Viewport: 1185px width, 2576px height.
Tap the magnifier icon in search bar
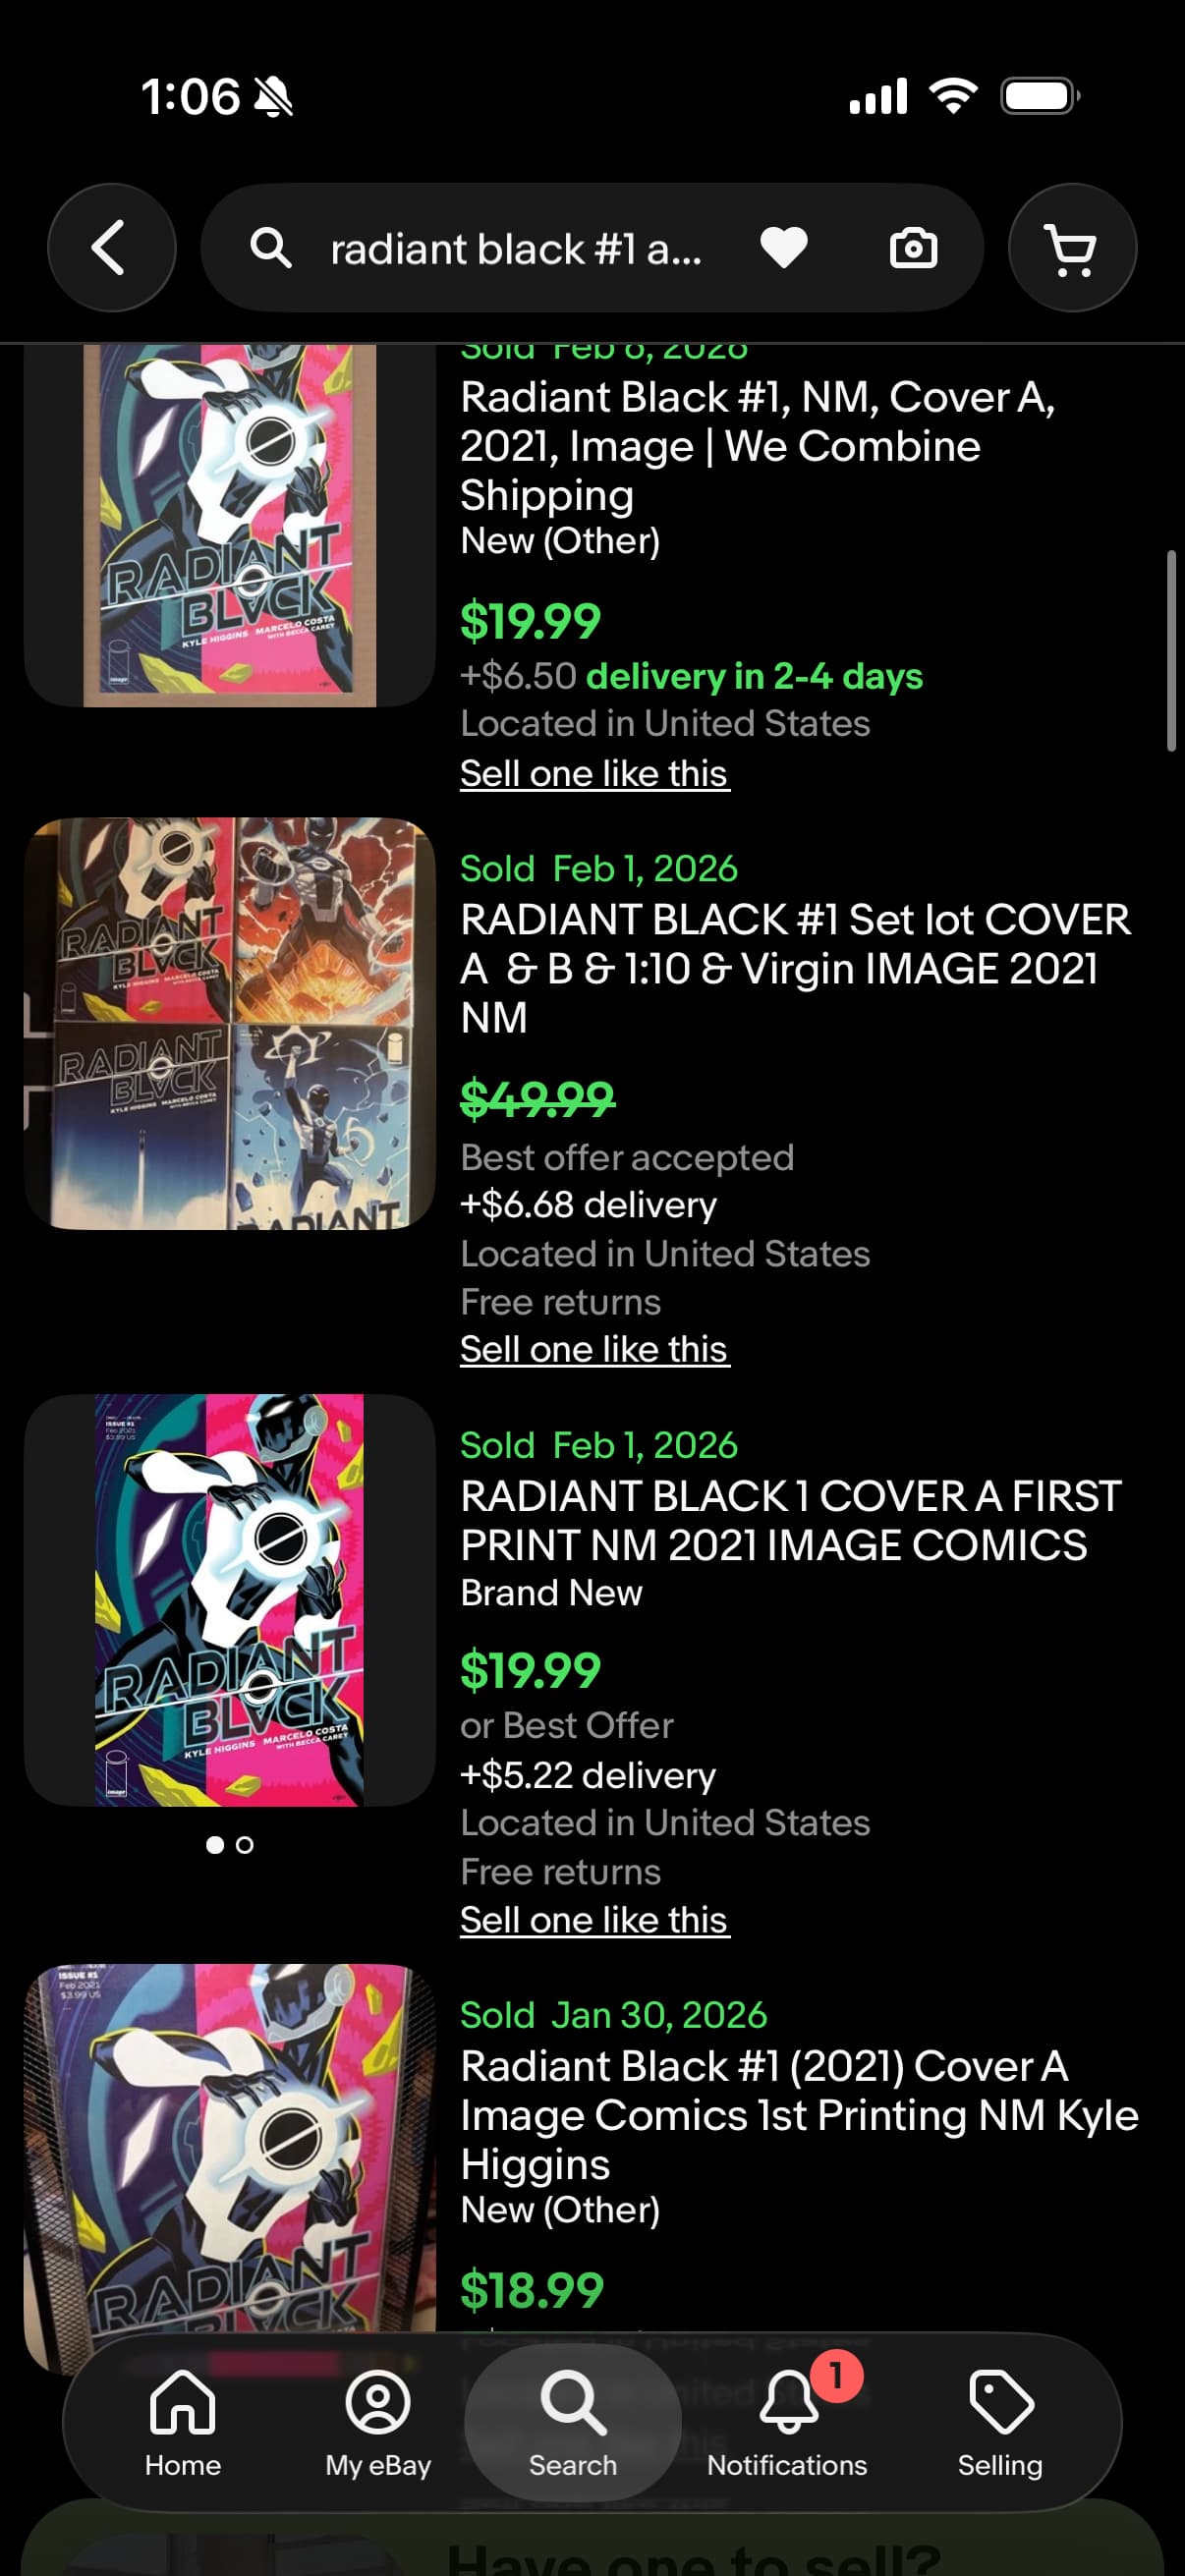coord(271,248)
